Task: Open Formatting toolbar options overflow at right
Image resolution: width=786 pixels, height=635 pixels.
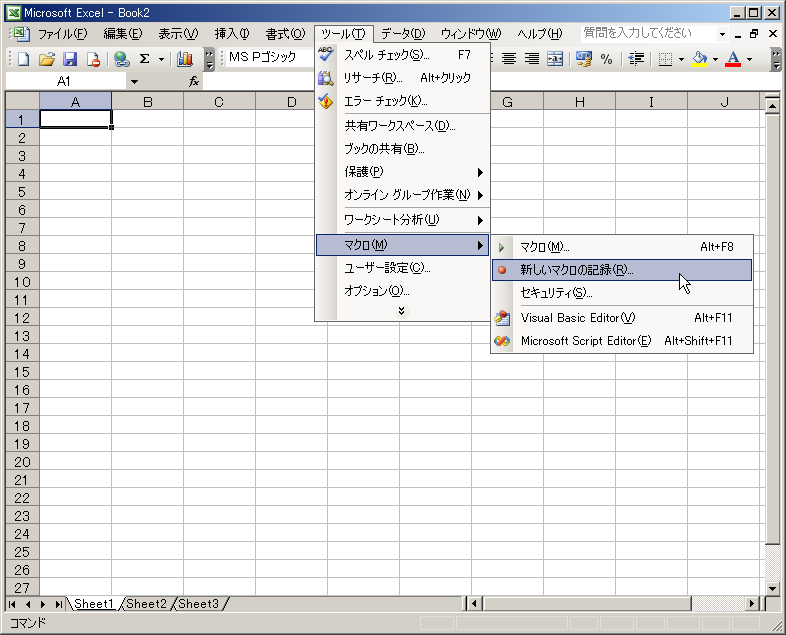Action: (776, 59)
